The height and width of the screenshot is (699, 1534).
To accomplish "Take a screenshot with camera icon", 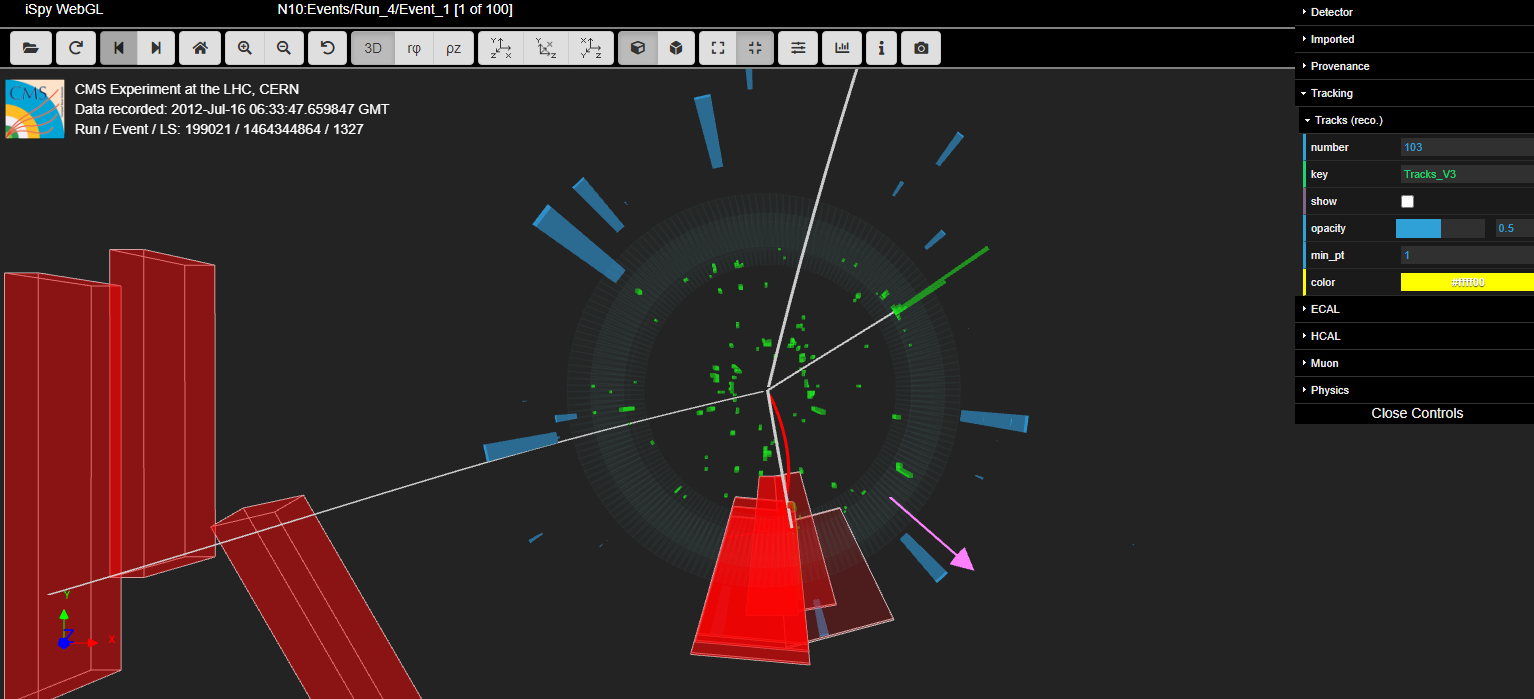I will tap(921, 48).
